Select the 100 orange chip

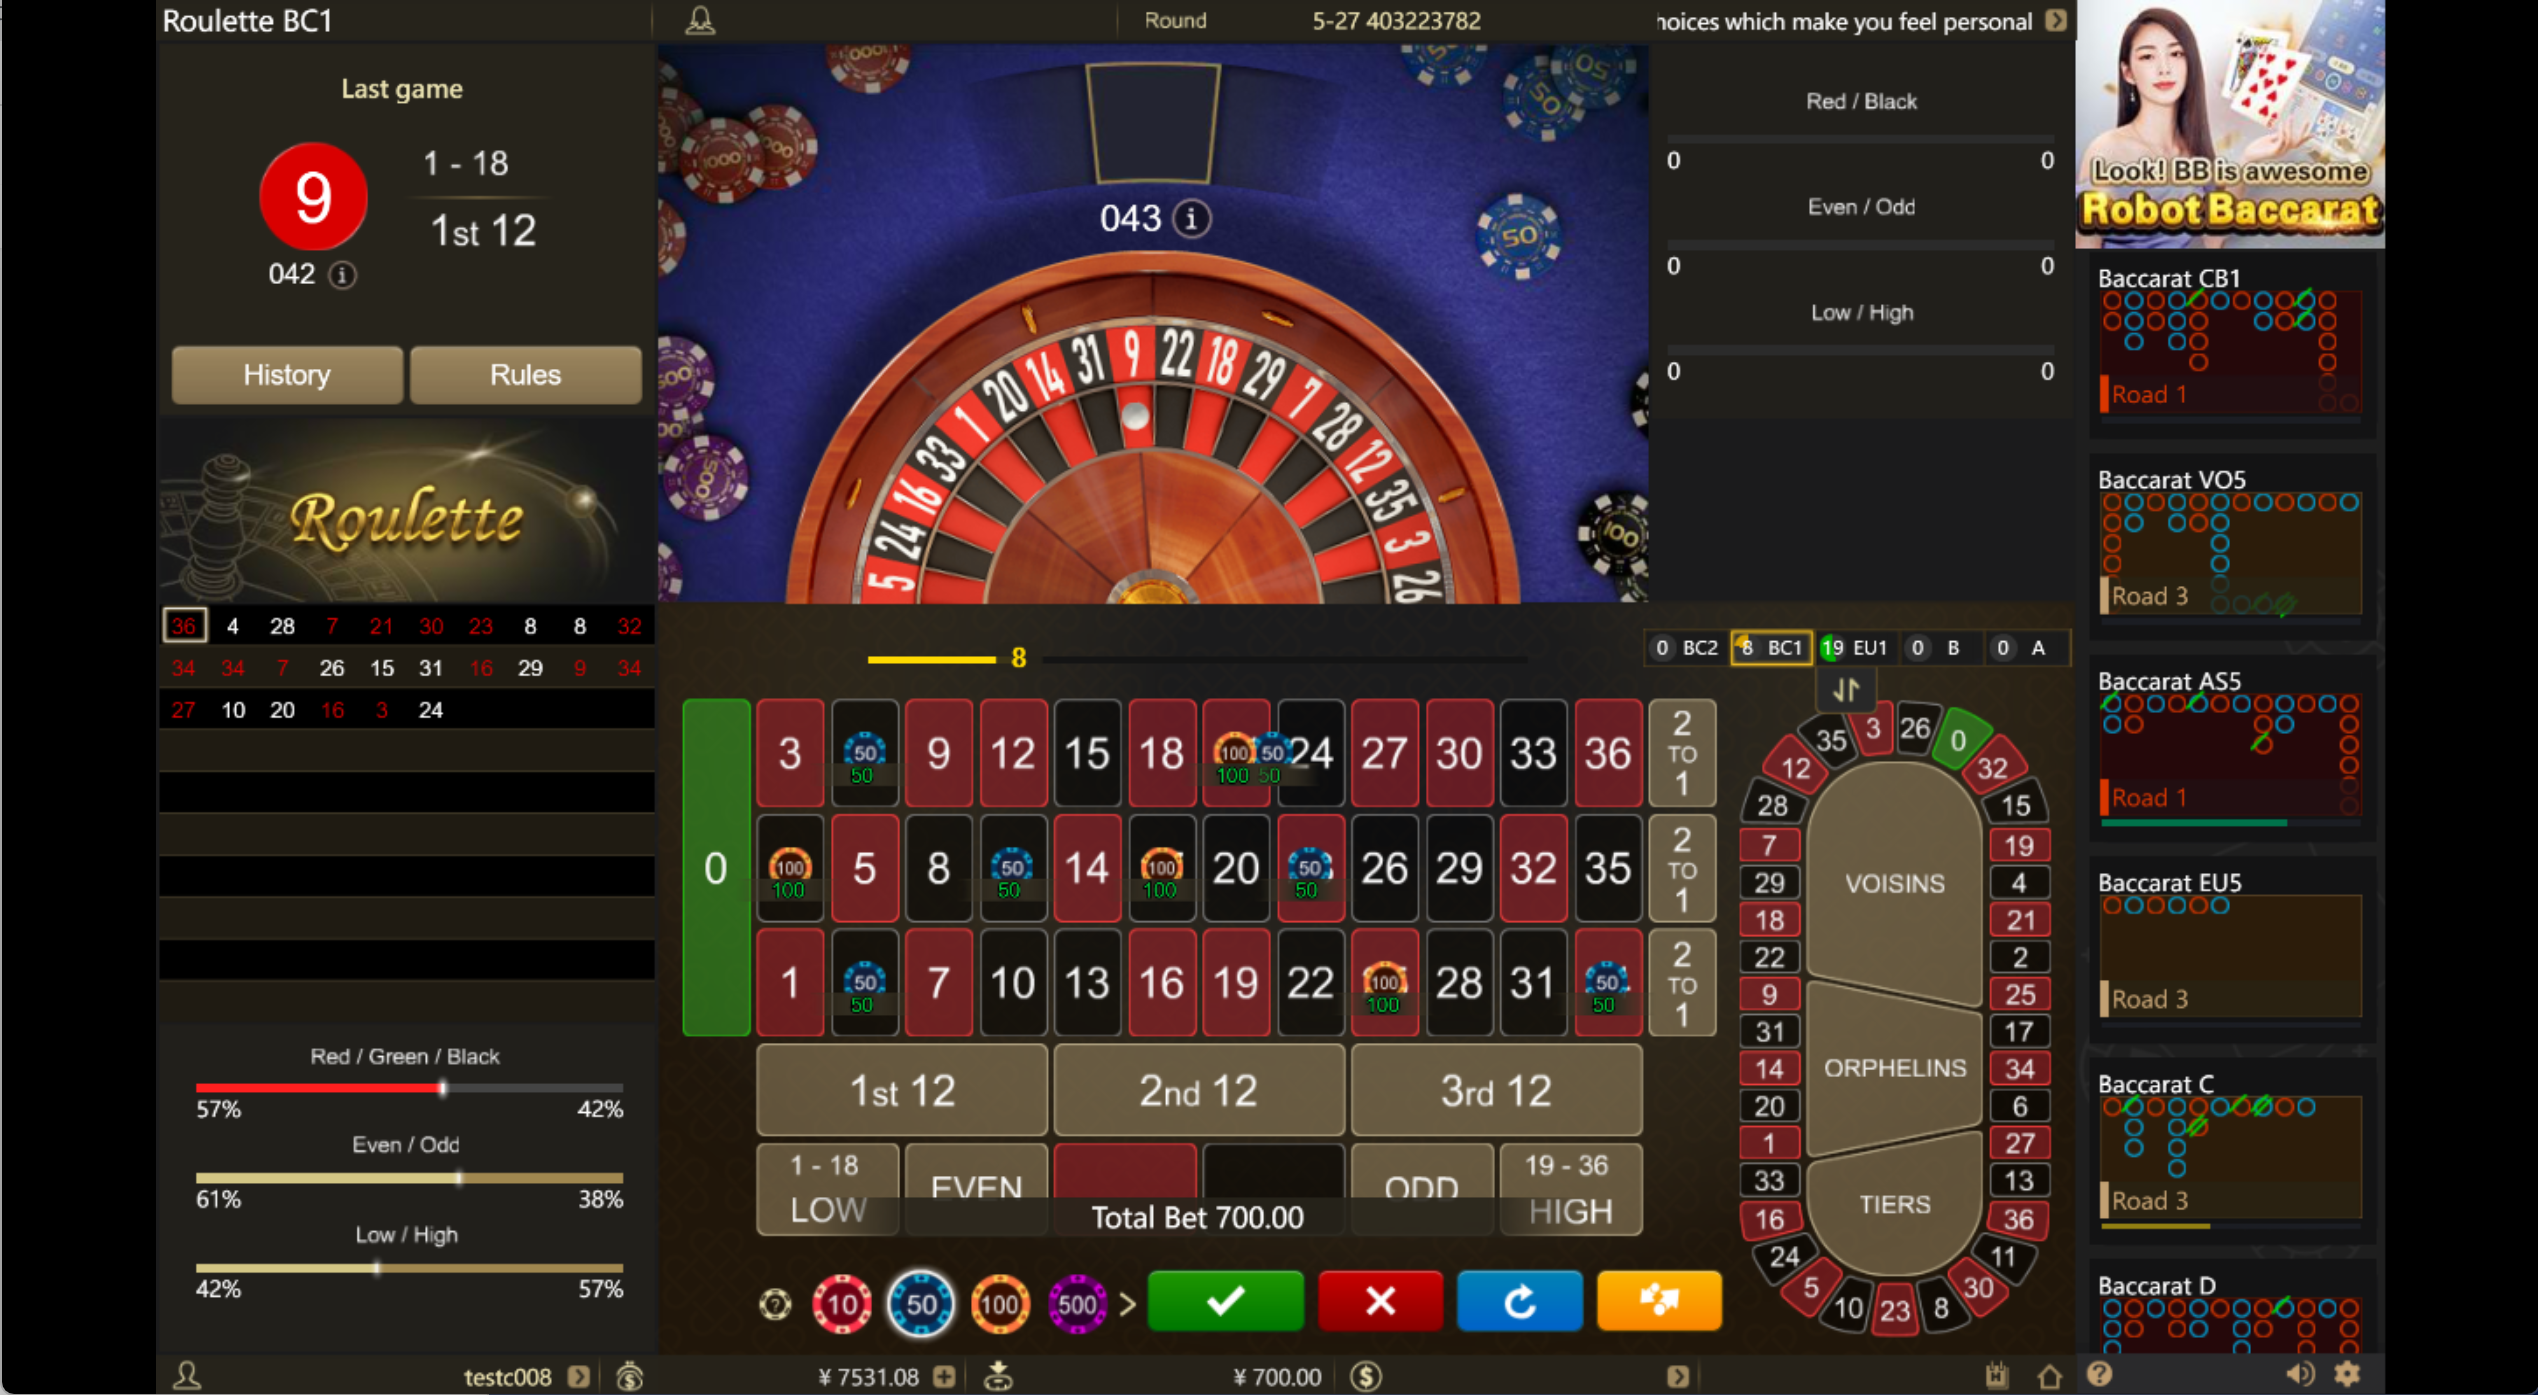[999, 1304]
